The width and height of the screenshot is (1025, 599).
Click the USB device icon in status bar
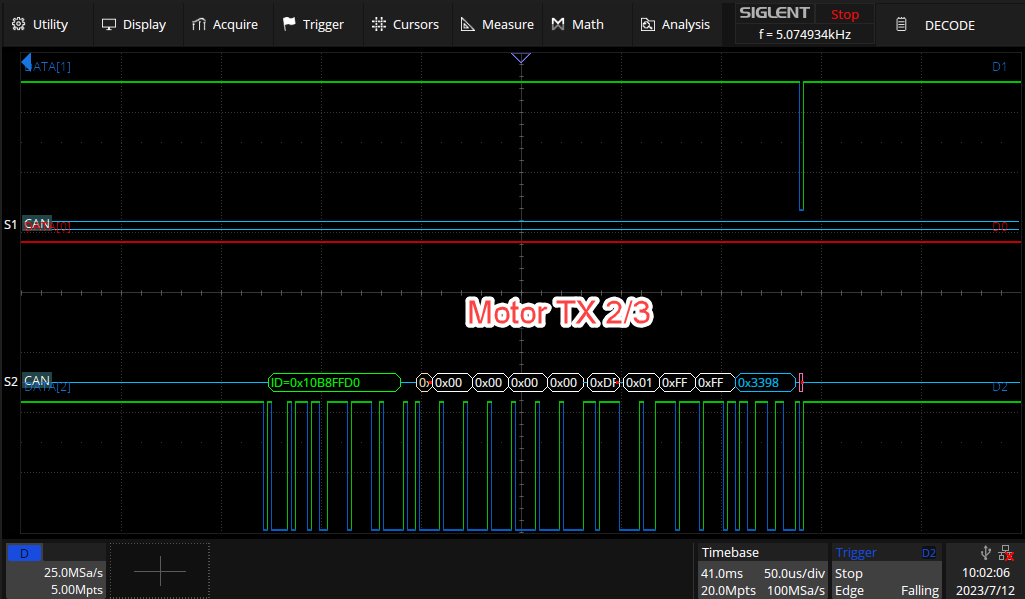pos(986,553)
